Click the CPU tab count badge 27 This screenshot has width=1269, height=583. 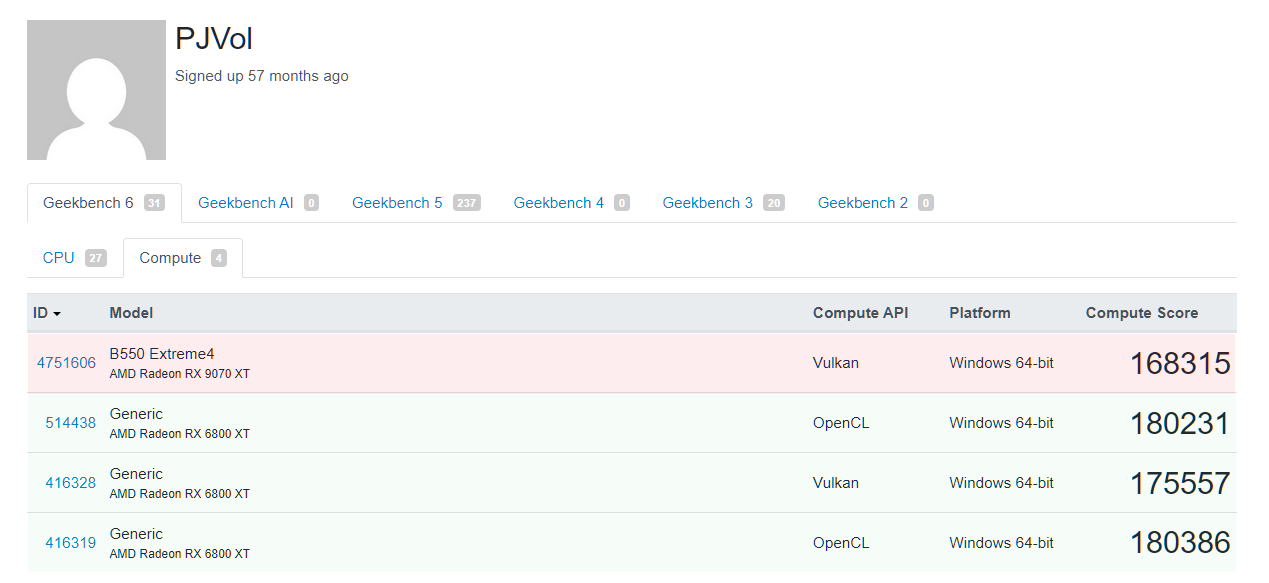(95, 258)
